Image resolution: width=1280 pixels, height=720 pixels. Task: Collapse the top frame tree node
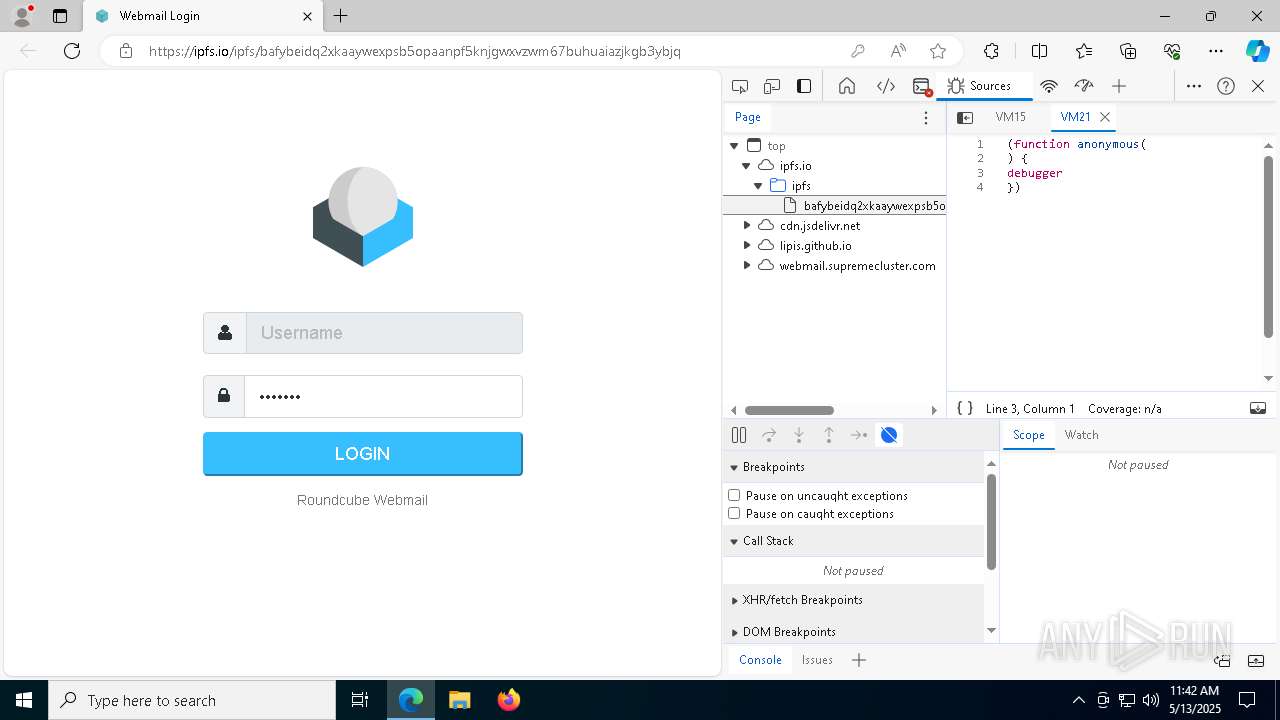coord(734,146)
